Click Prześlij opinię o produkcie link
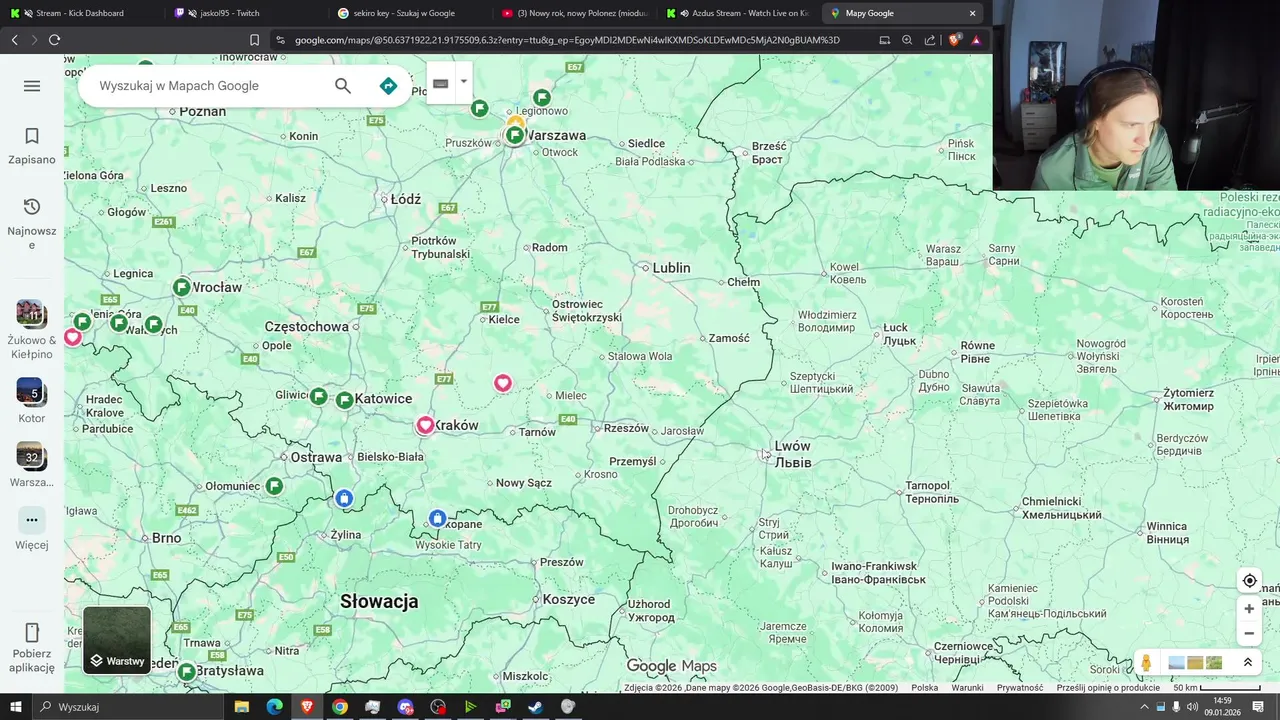 tap(1108, 688)
